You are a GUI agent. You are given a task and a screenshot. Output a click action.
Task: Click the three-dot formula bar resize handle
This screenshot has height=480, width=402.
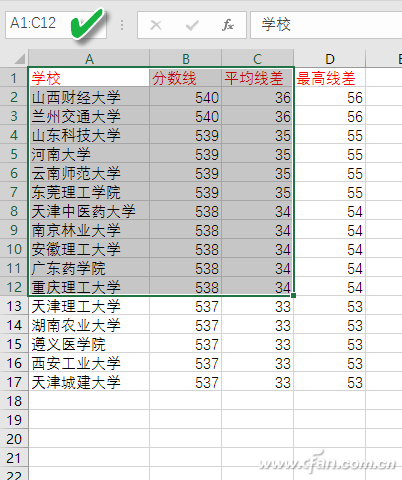(x=122, y=25)
